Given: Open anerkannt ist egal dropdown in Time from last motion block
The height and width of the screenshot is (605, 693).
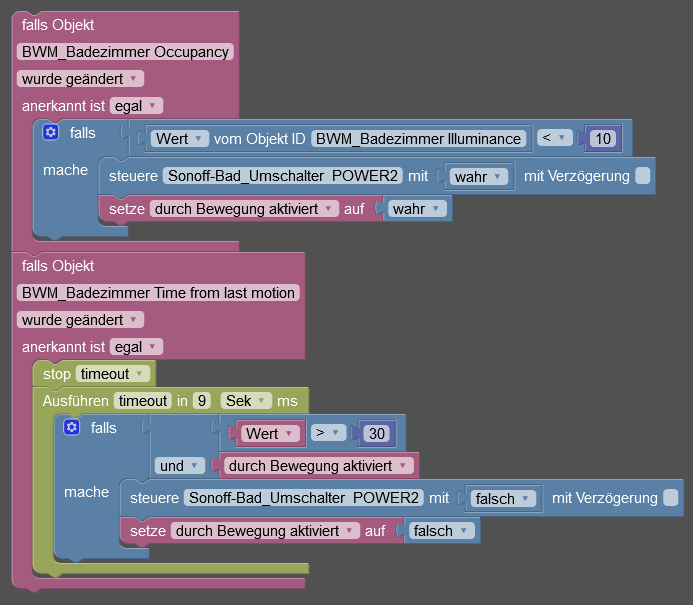Looking at the screenshot, I should (x=136, y=347).
